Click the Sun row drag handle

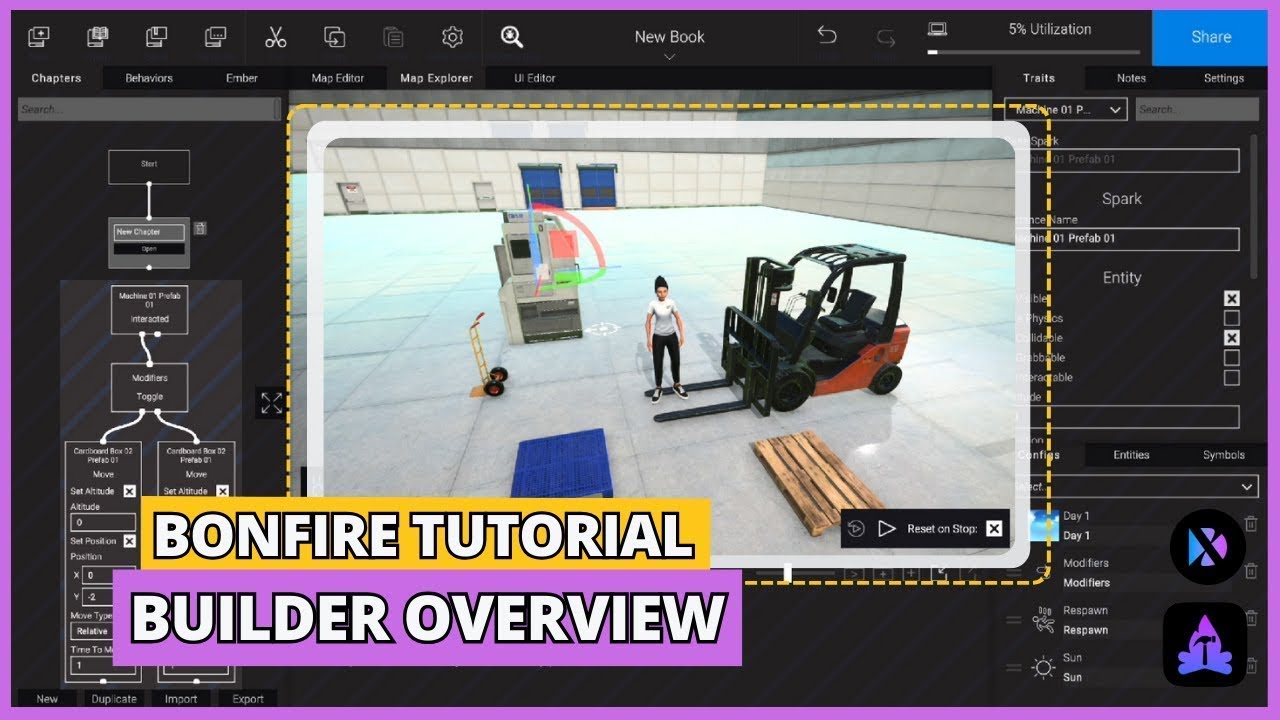pos(1014,667)
